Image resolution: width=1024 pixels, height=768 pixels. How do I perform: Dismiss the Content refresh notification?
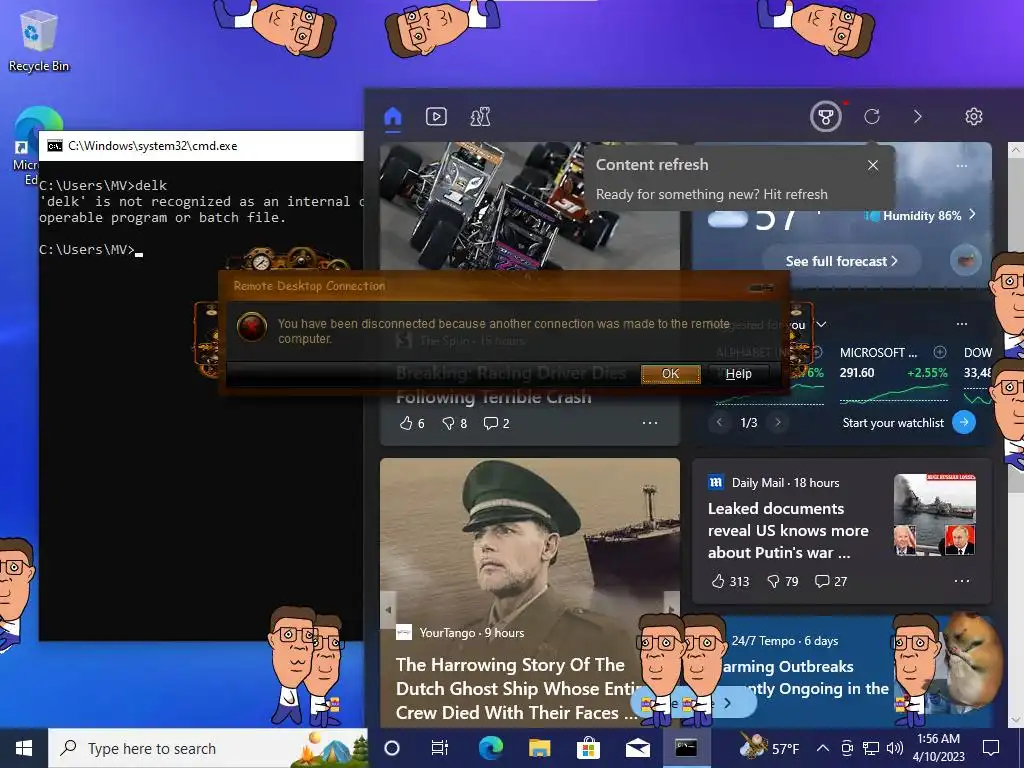(873, 165)
